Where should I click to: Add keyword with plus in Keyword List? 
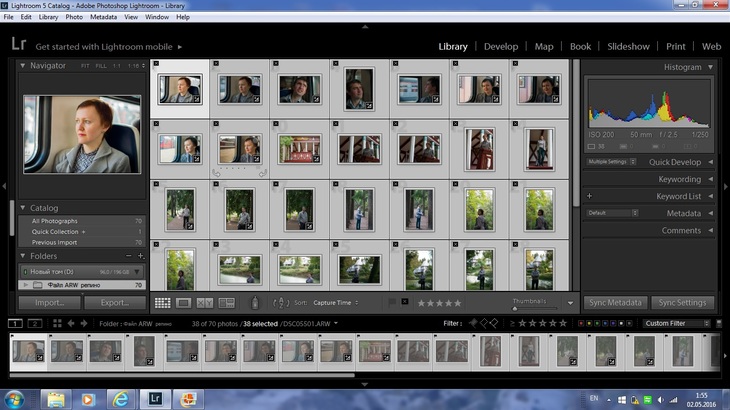589,196
